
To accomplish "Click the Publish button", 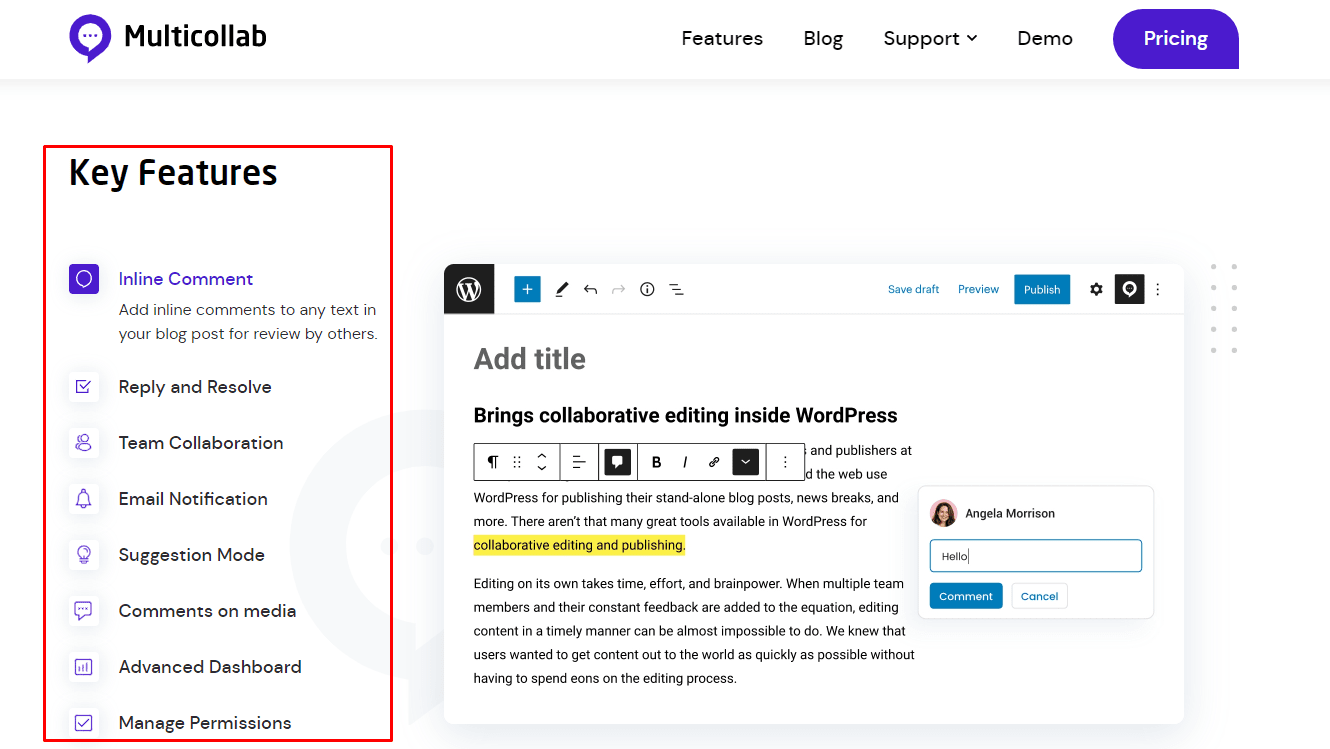I will click(1042, 289).
